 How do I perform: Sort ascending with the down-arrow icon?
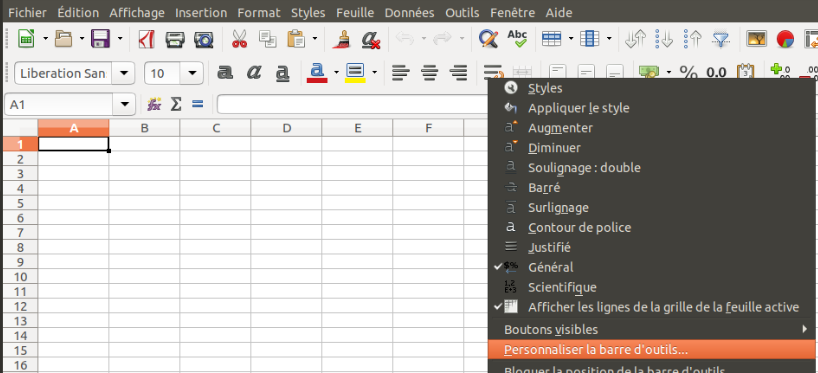pos(664,39)
